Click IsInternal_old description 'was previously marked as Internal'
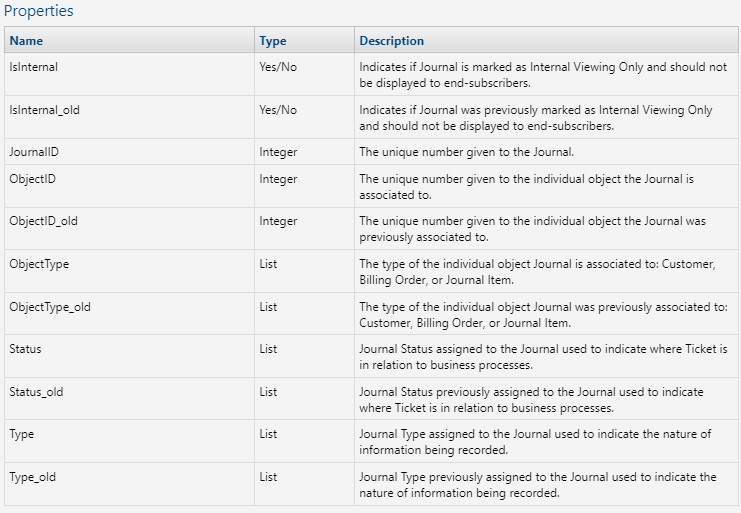741x513 pixels. 536,118
